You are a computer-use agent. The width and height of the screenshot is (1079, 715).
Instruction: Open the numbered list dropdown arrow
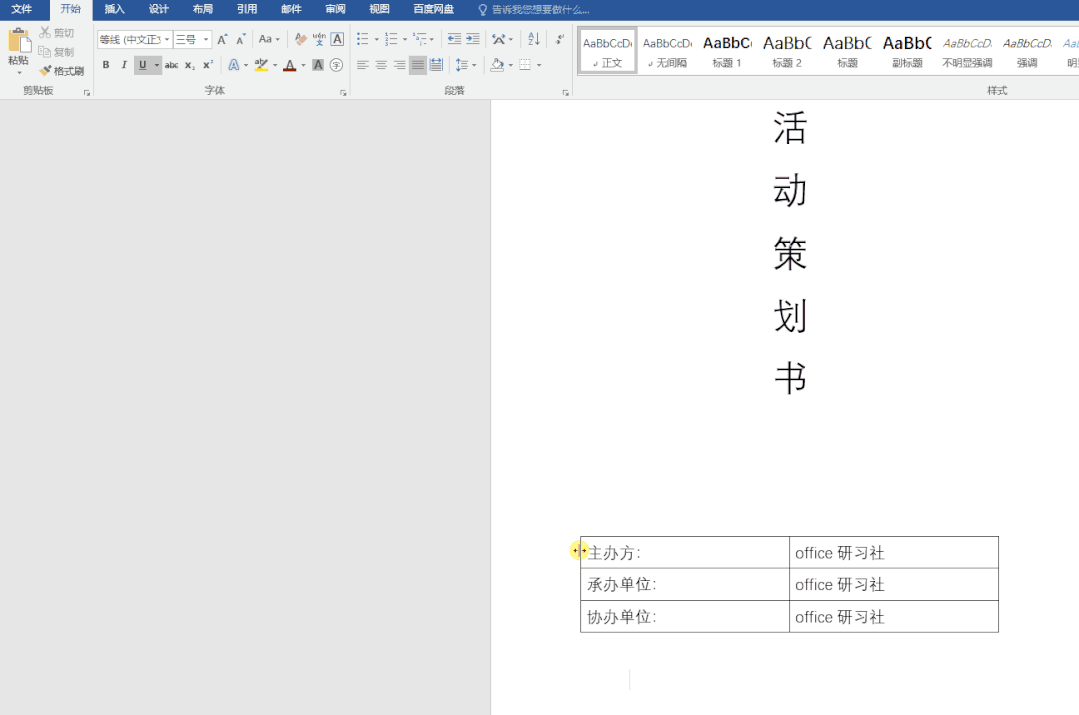point(405,39)
